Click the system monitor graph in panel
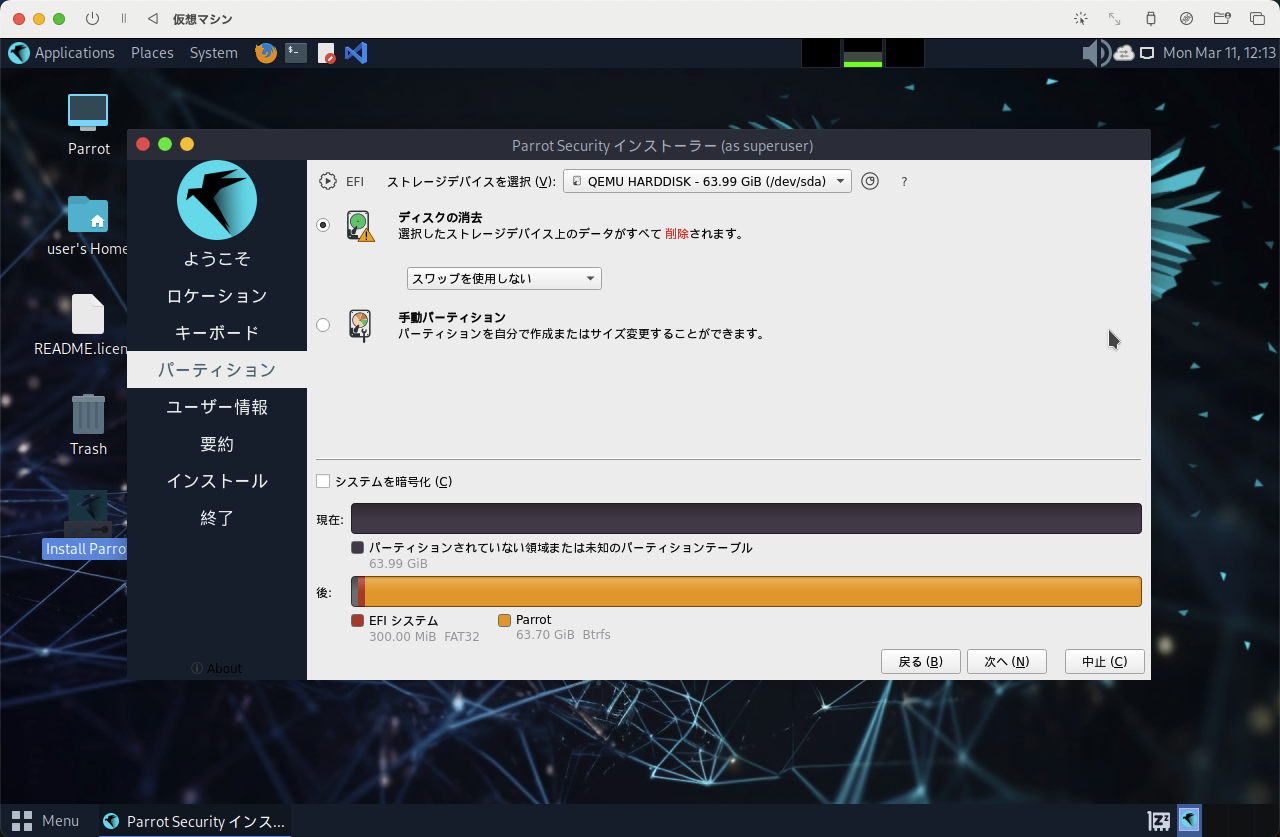 (863, 53)
